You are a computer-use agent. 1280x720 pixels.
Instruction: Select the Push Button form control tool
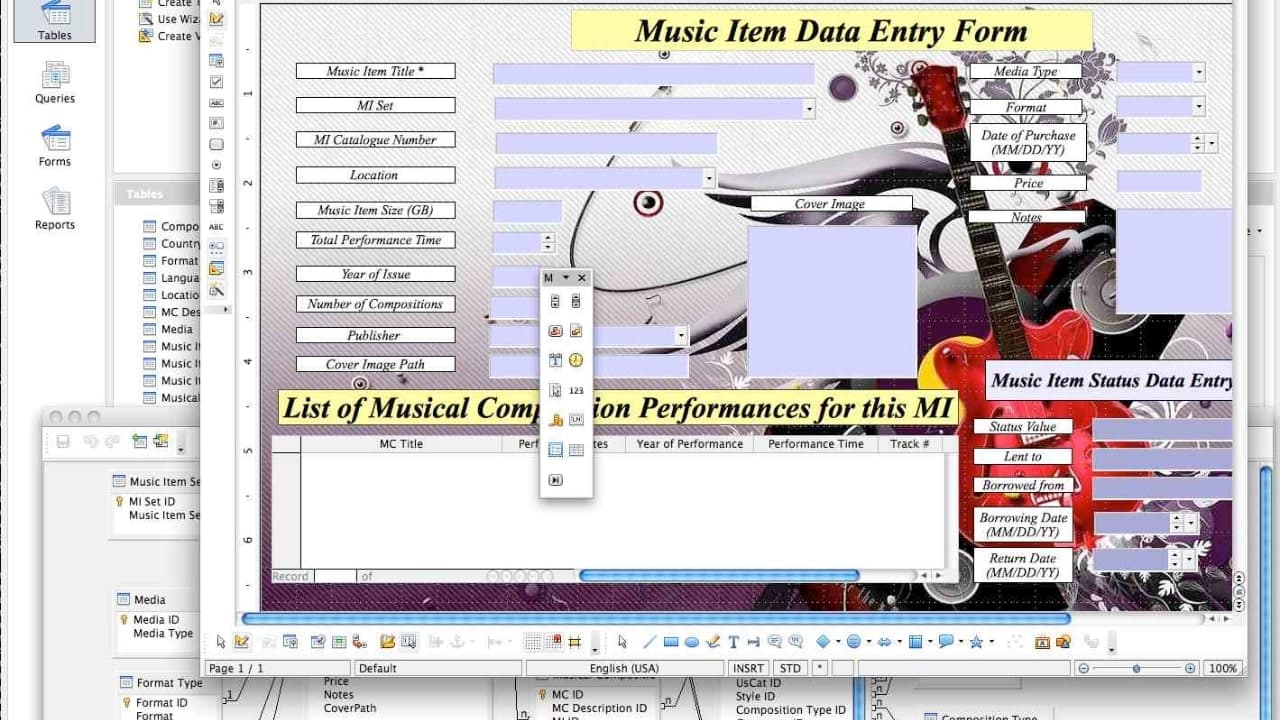tap(216, 144)
